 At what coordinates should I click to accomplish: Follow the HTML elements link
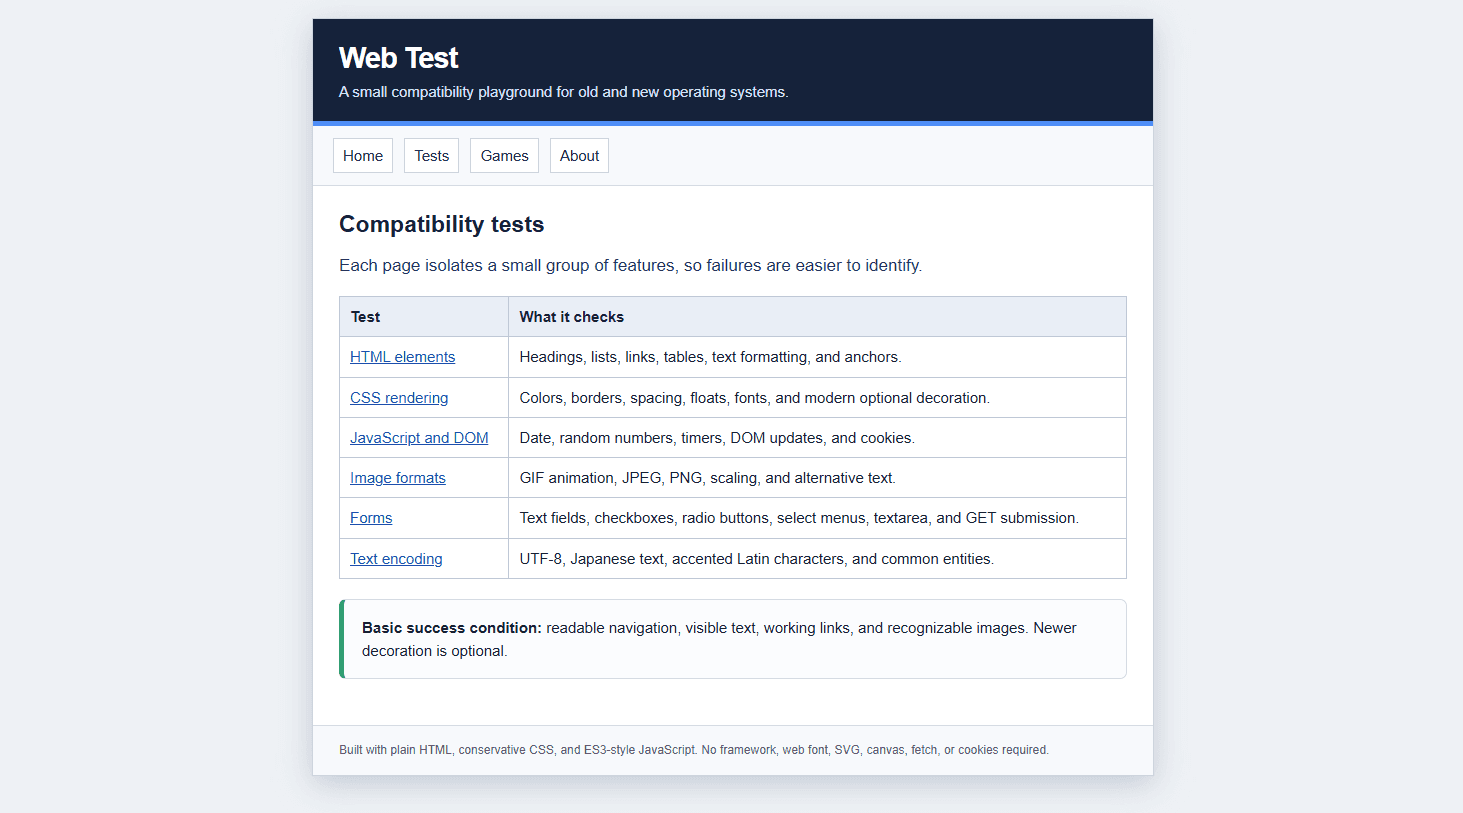[x=402, y=357]
